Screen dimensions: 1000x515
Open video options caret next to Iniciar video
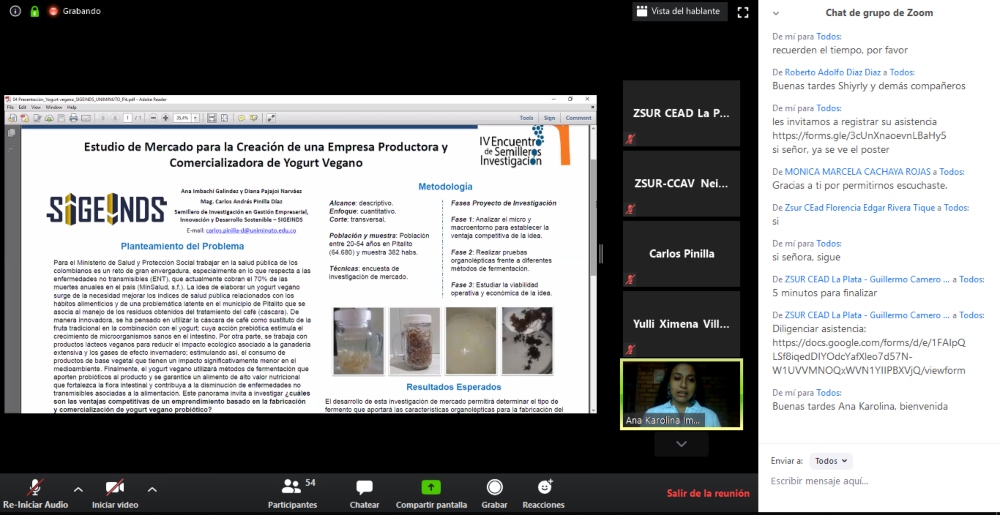(x=152, y=490)
